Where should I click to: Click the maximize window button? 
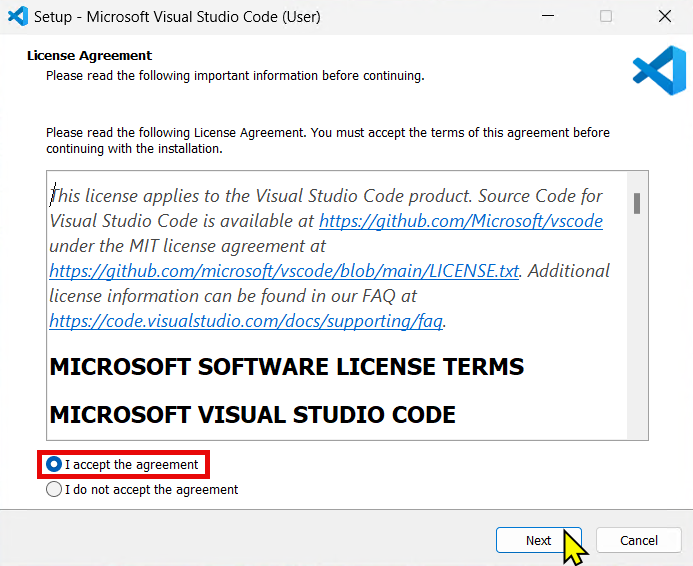(x=606, y=17)
